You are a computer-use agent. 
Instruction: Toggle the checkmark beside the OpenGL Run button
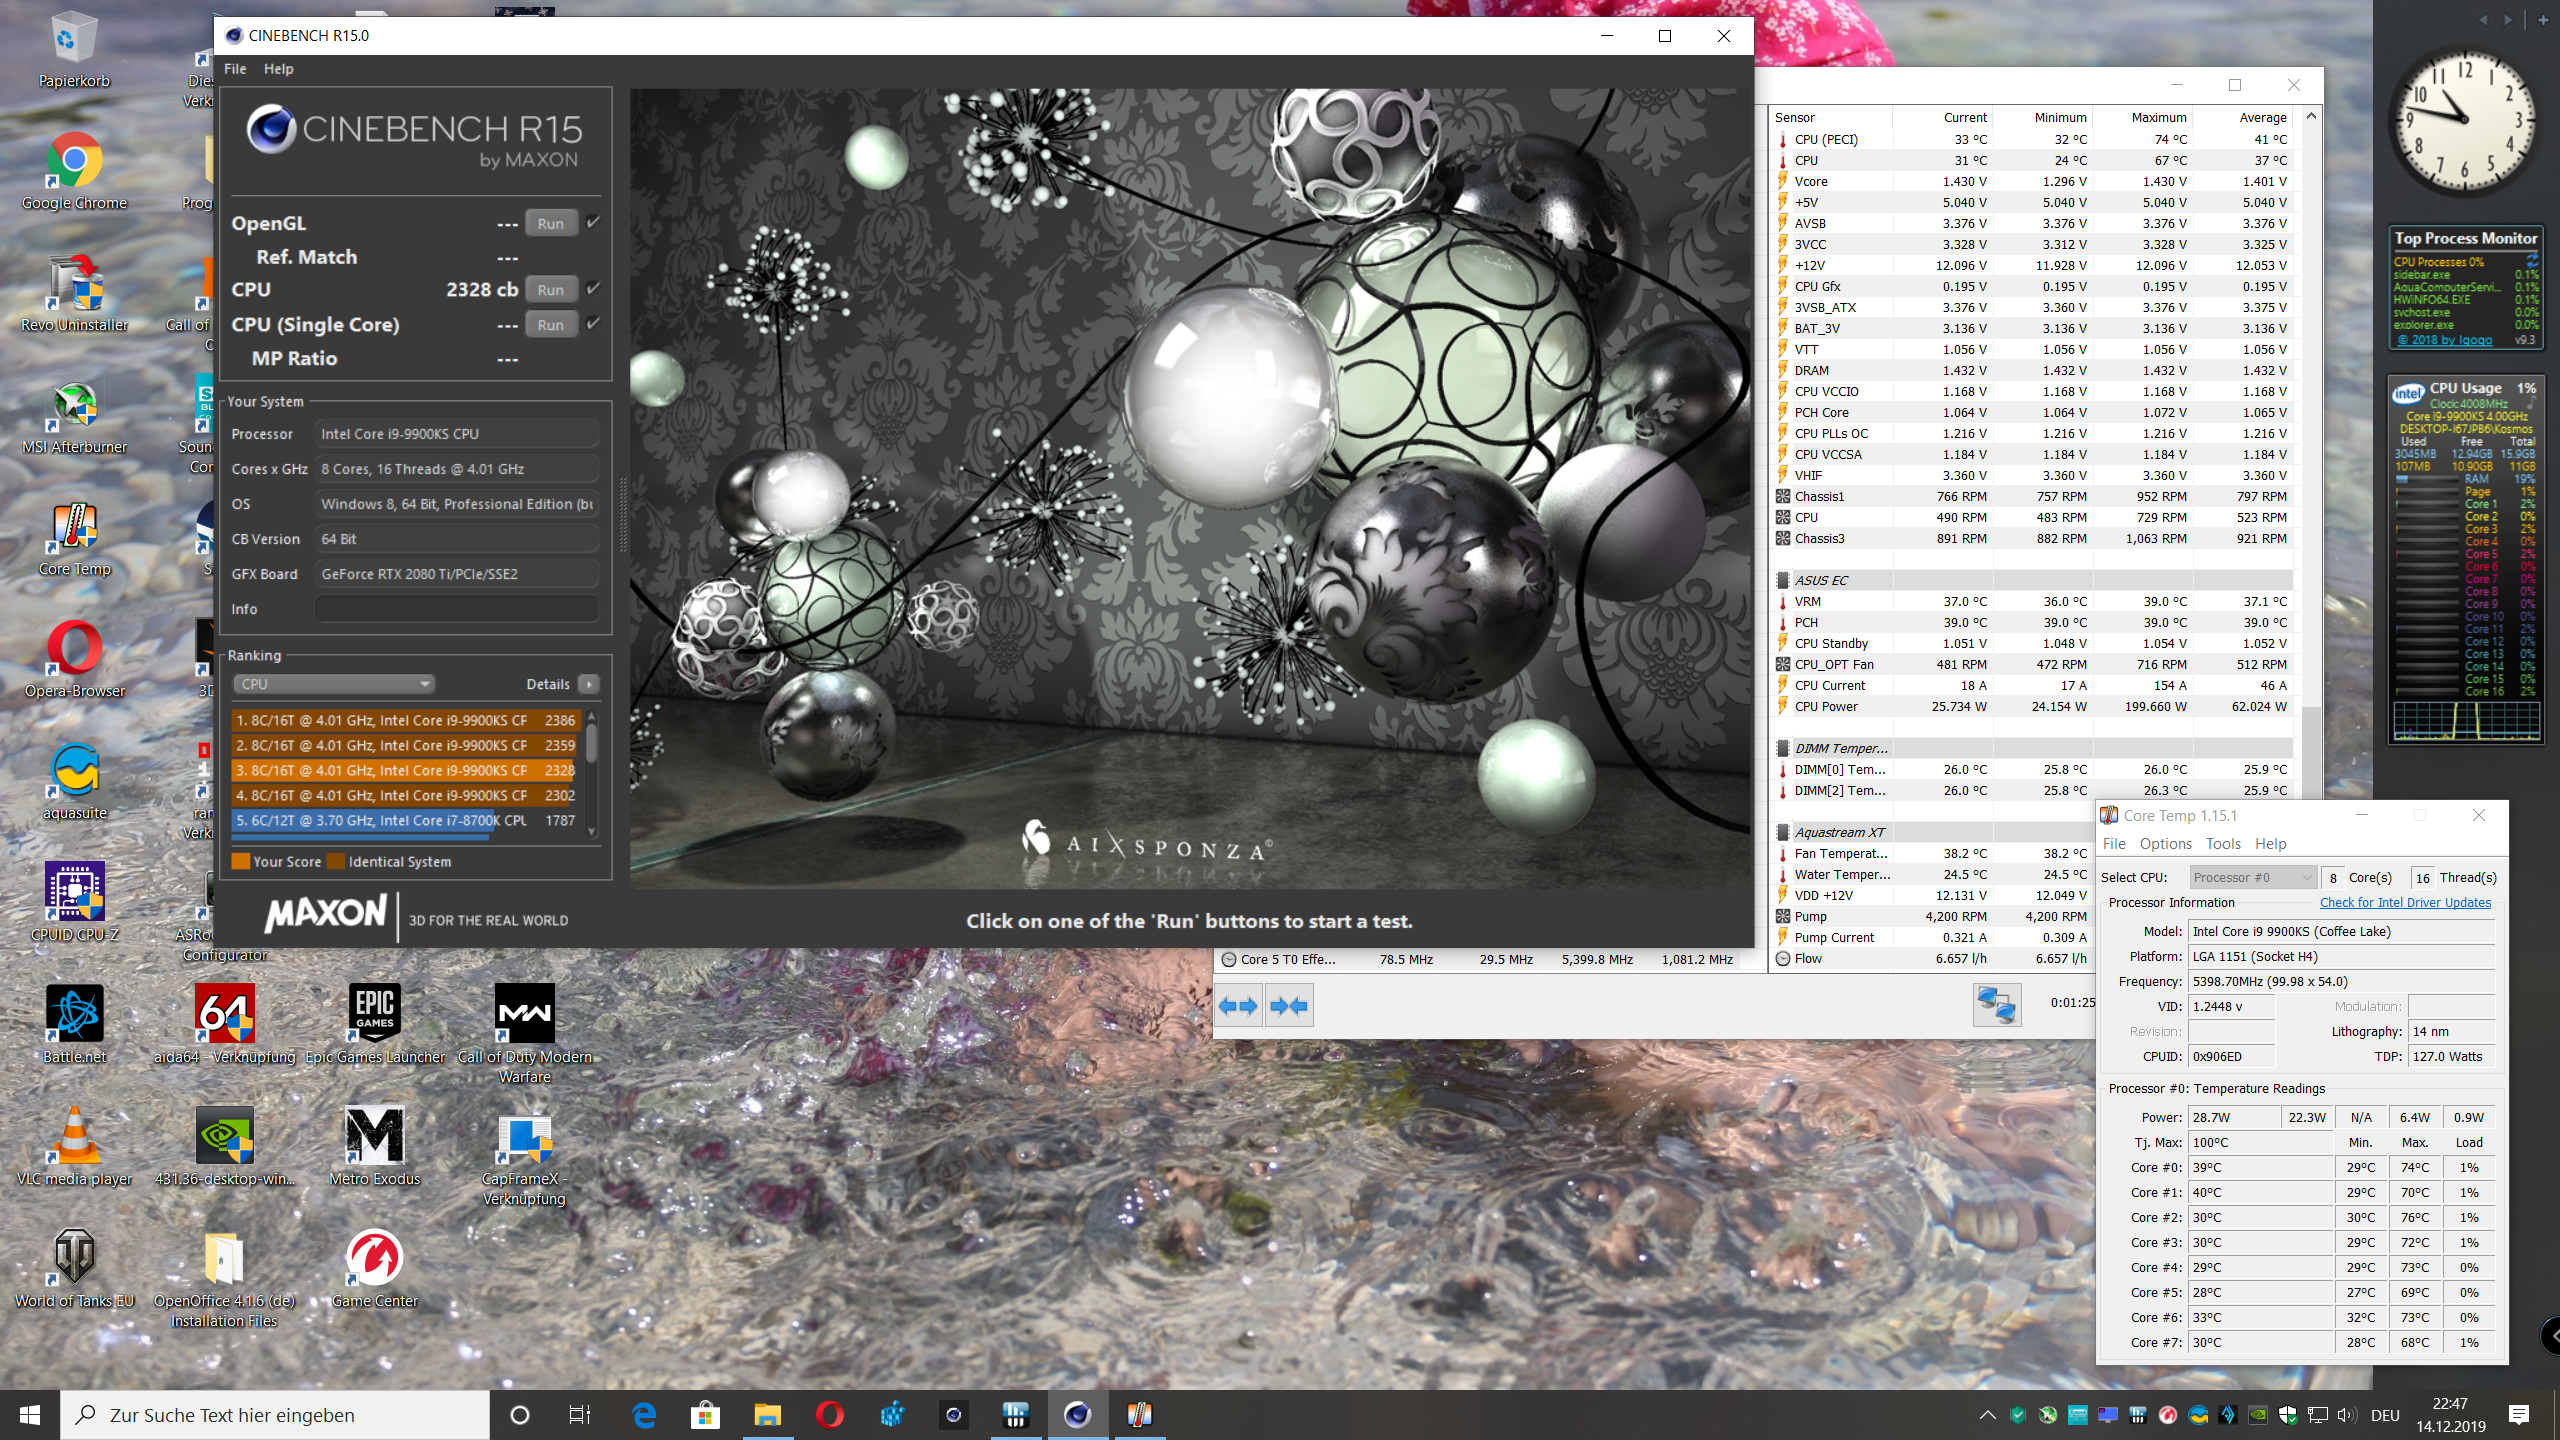[594, 222]
